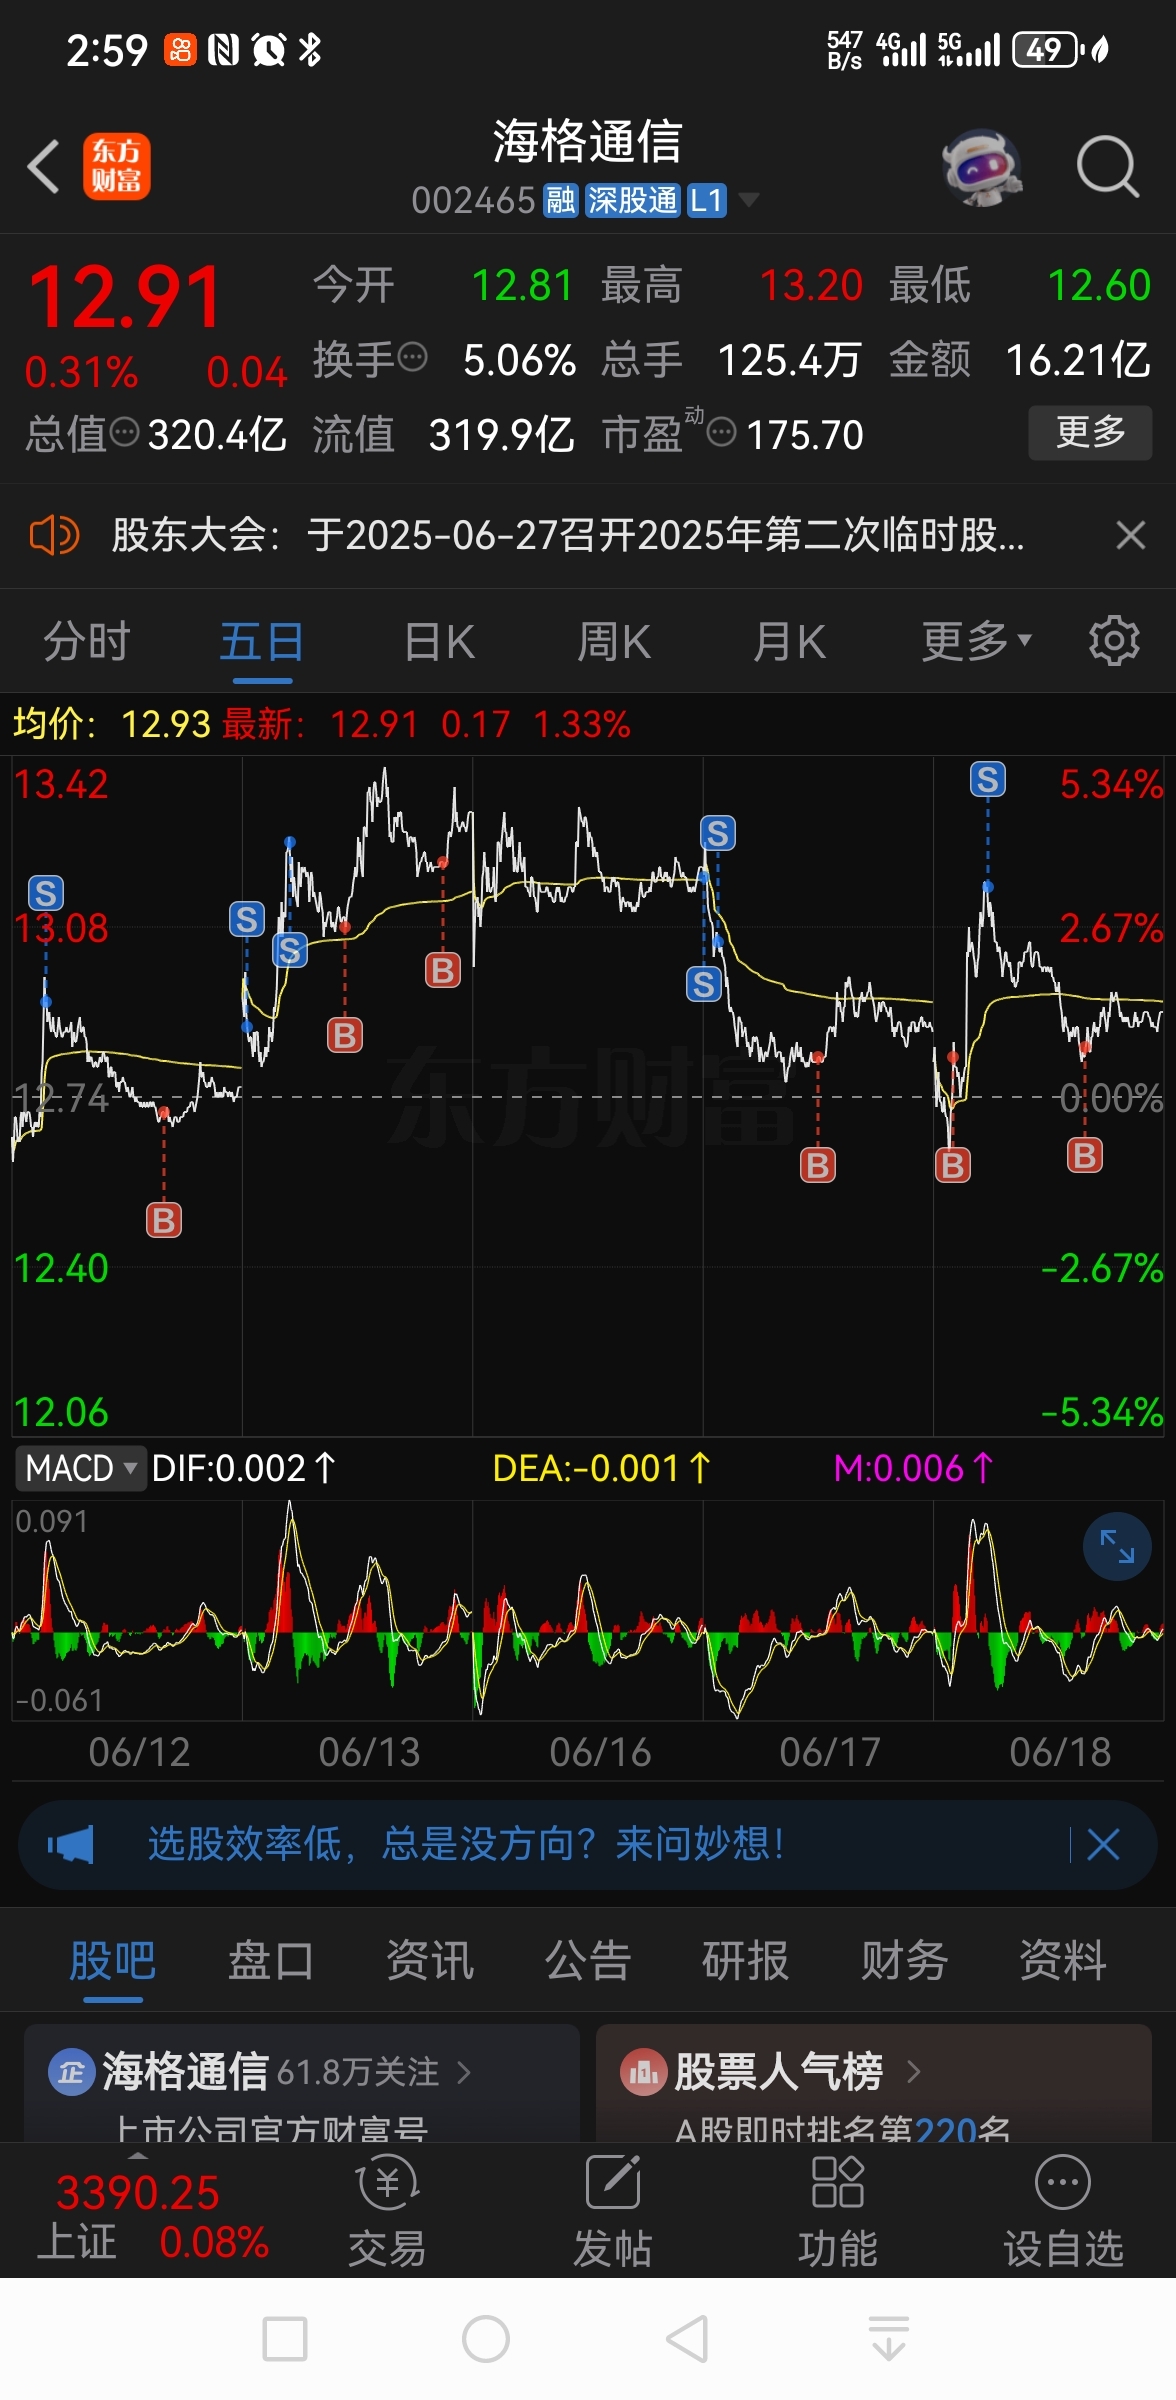Open the MACD indicator dropdown
This screenshot has width=1176, height=2400.
tap(81, 1468)
